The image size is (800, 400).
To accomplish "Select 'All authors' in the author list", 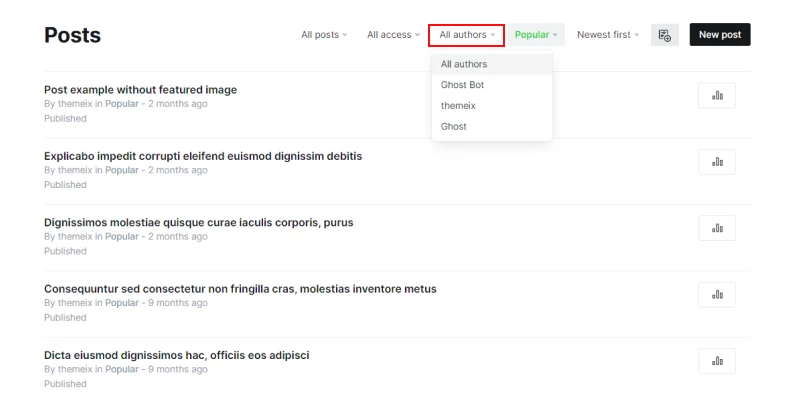I will [464, 64].
